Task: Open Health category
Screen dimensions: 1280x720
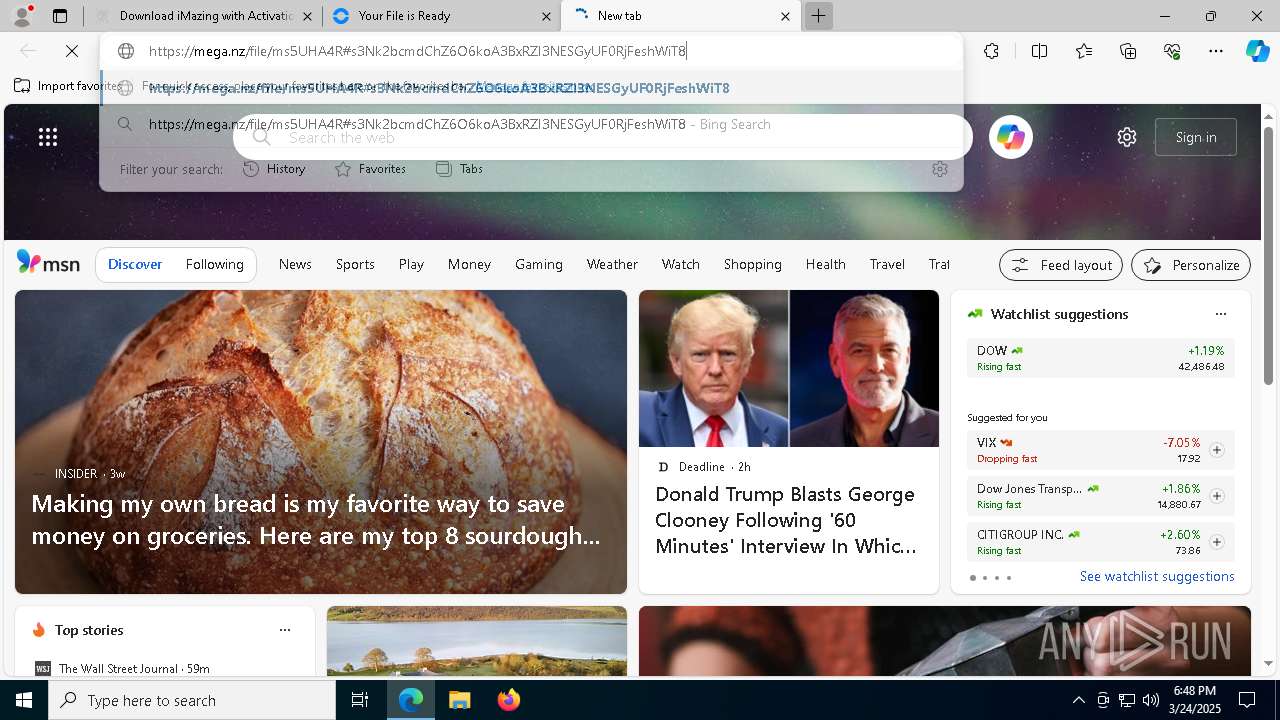Action: tap(825, 264)
